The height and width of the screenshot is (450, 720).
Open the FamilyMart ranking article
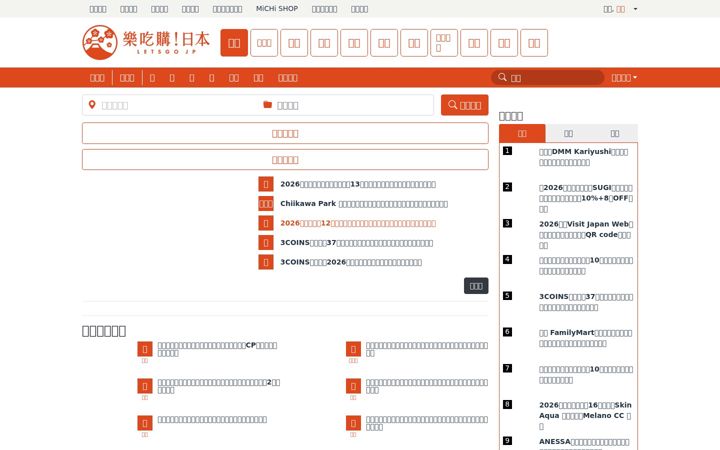tap(585, 338)
